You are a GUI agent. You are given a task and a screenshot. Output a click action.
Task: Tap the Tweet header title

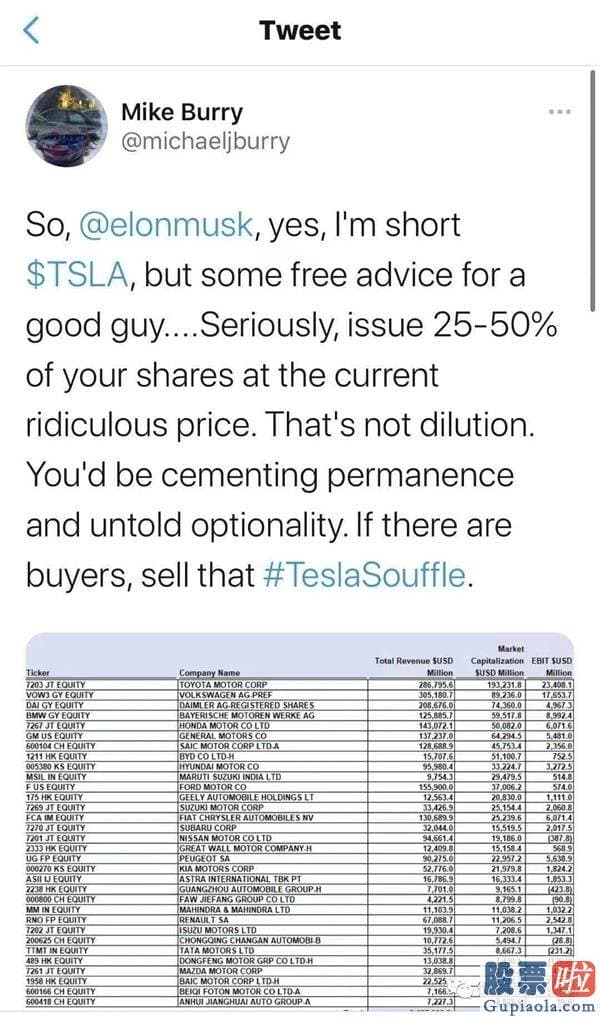(300, 30)
